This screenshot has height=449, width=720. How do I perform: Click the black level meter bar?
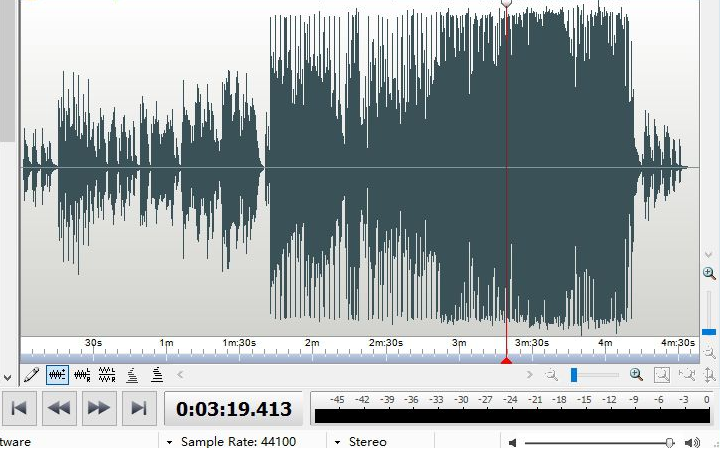coord(512,415)
